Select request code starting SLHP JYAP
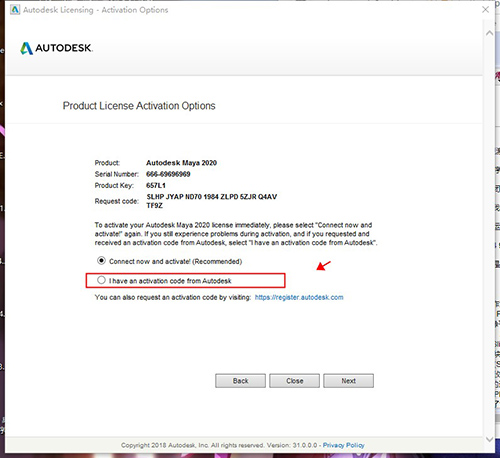Screen dimensions: 500x458 (x=212, y=201)
